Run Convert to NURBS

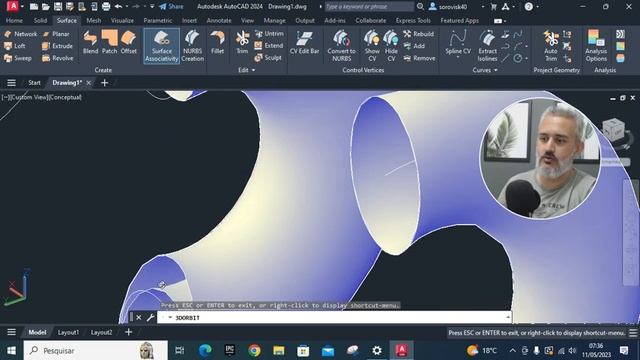341,46
